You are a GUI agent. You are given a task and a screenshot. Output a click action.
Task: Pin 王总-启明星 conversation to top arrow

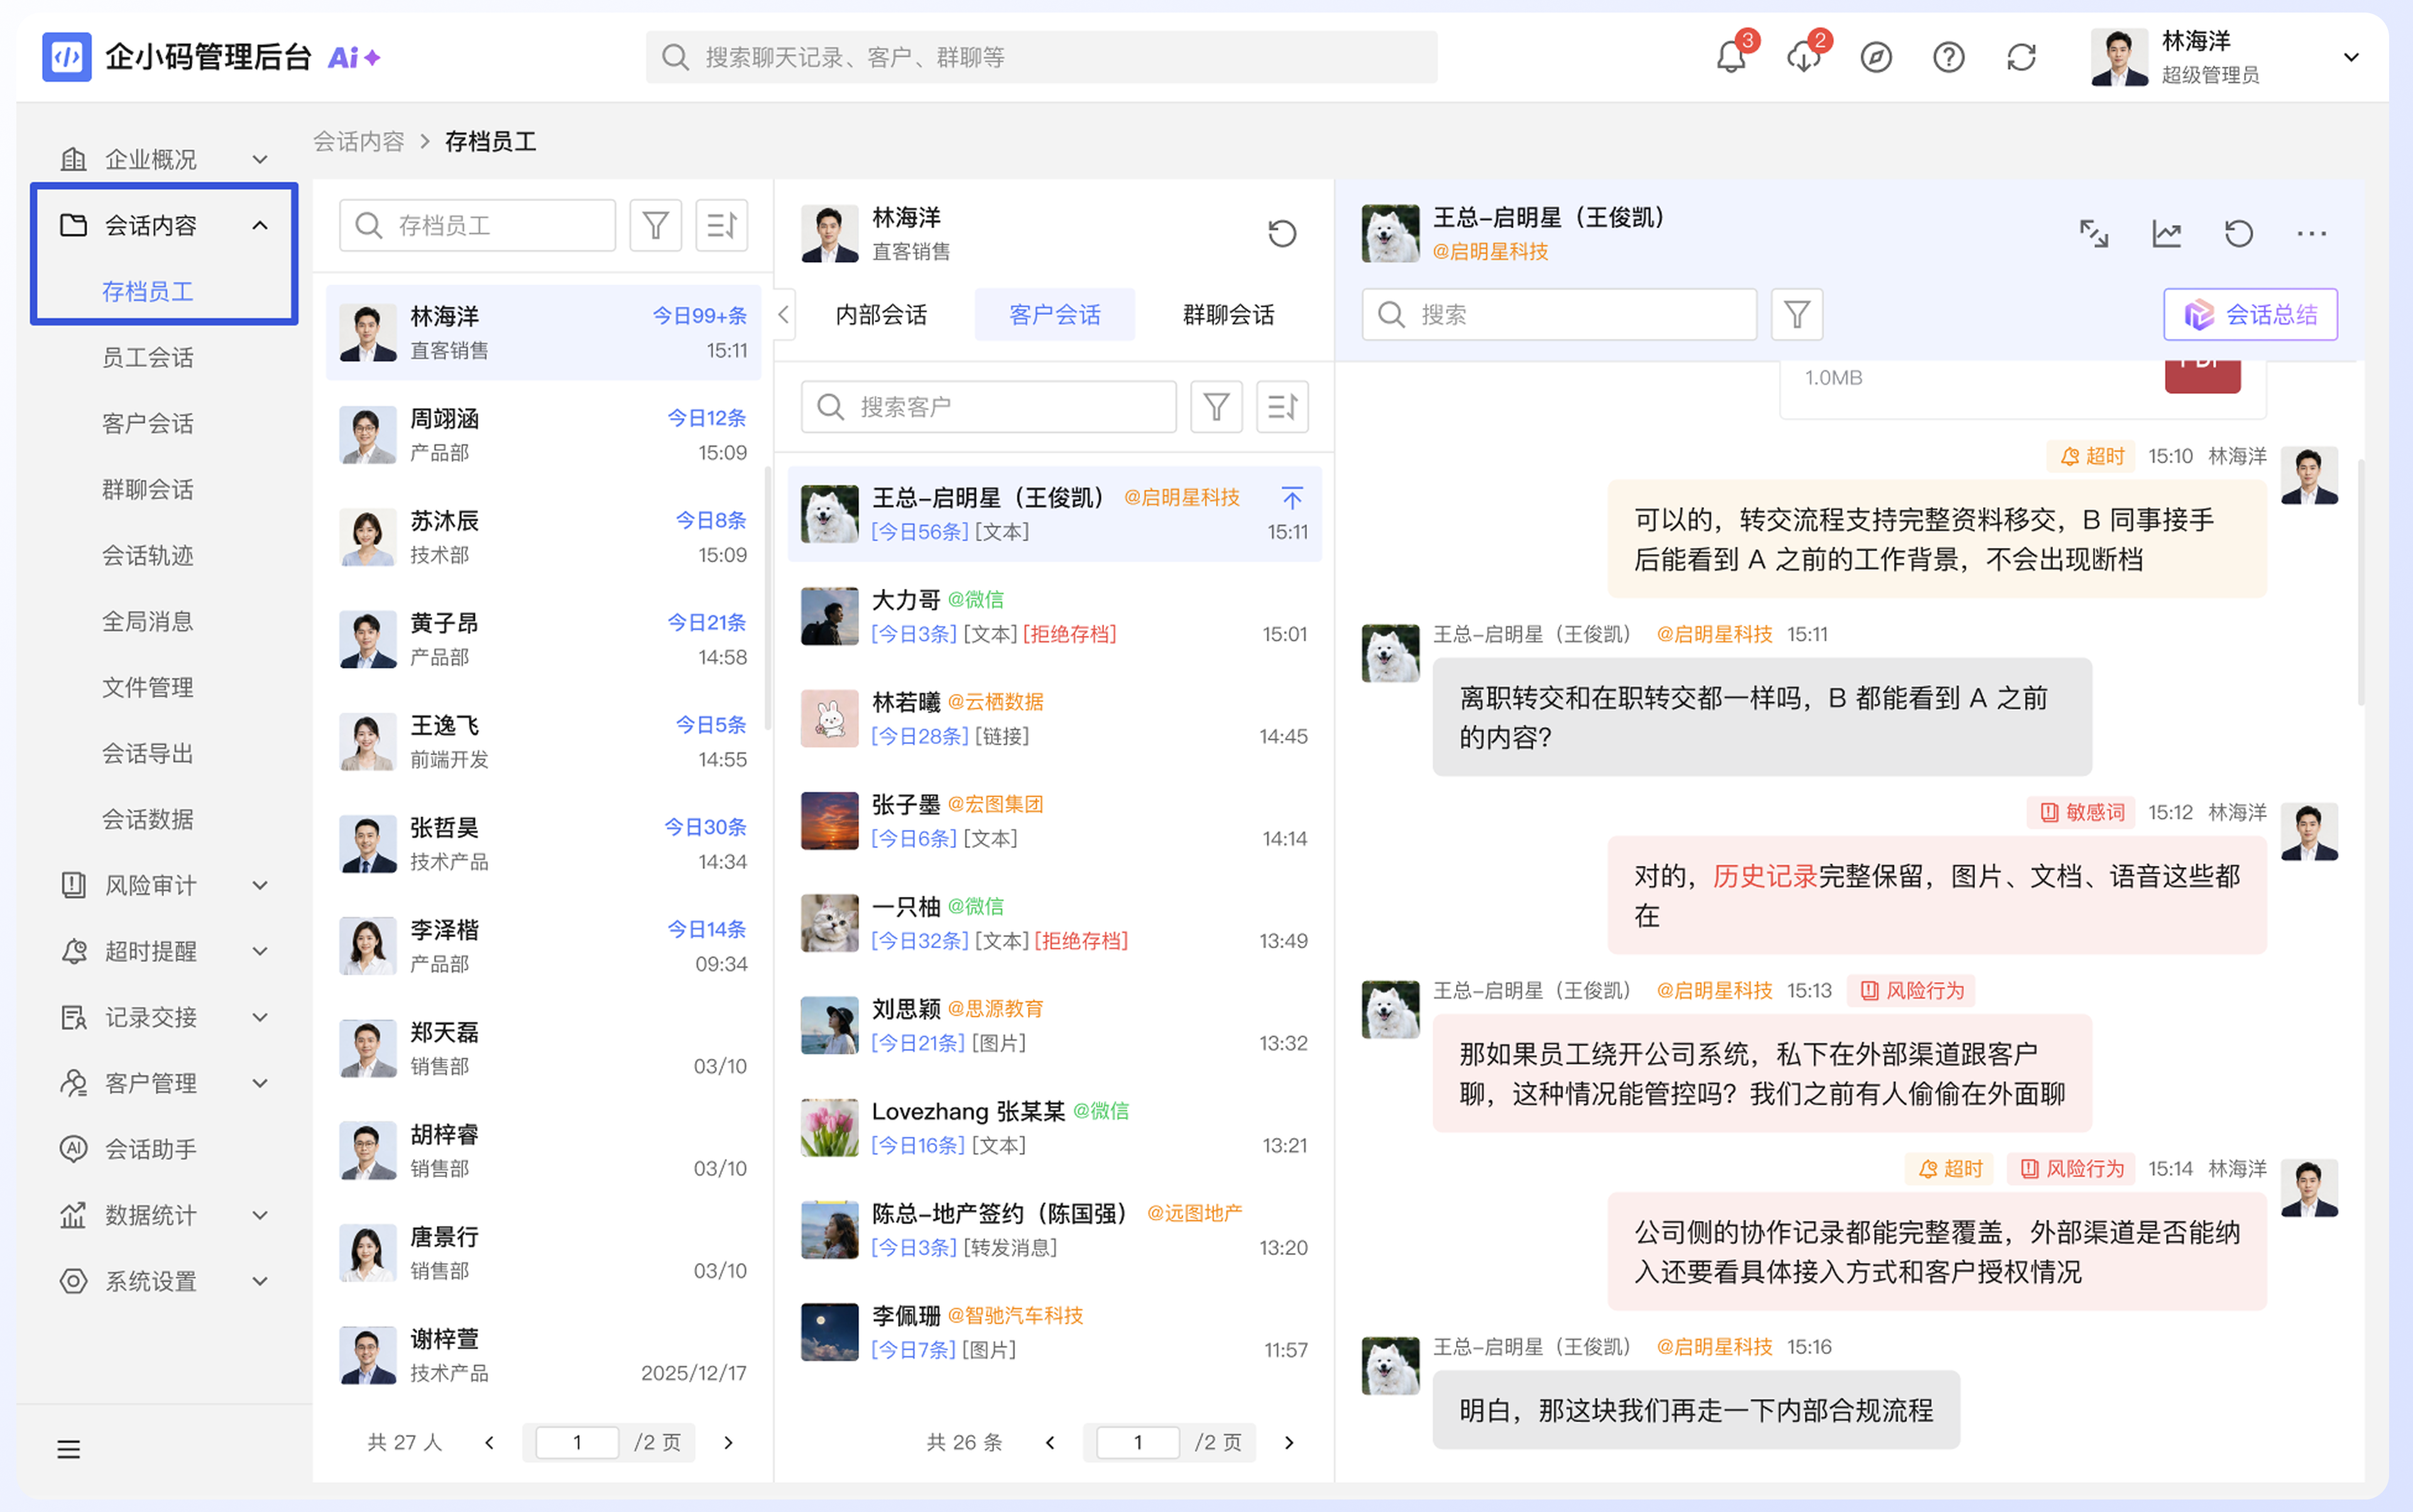pos(1292,497)
